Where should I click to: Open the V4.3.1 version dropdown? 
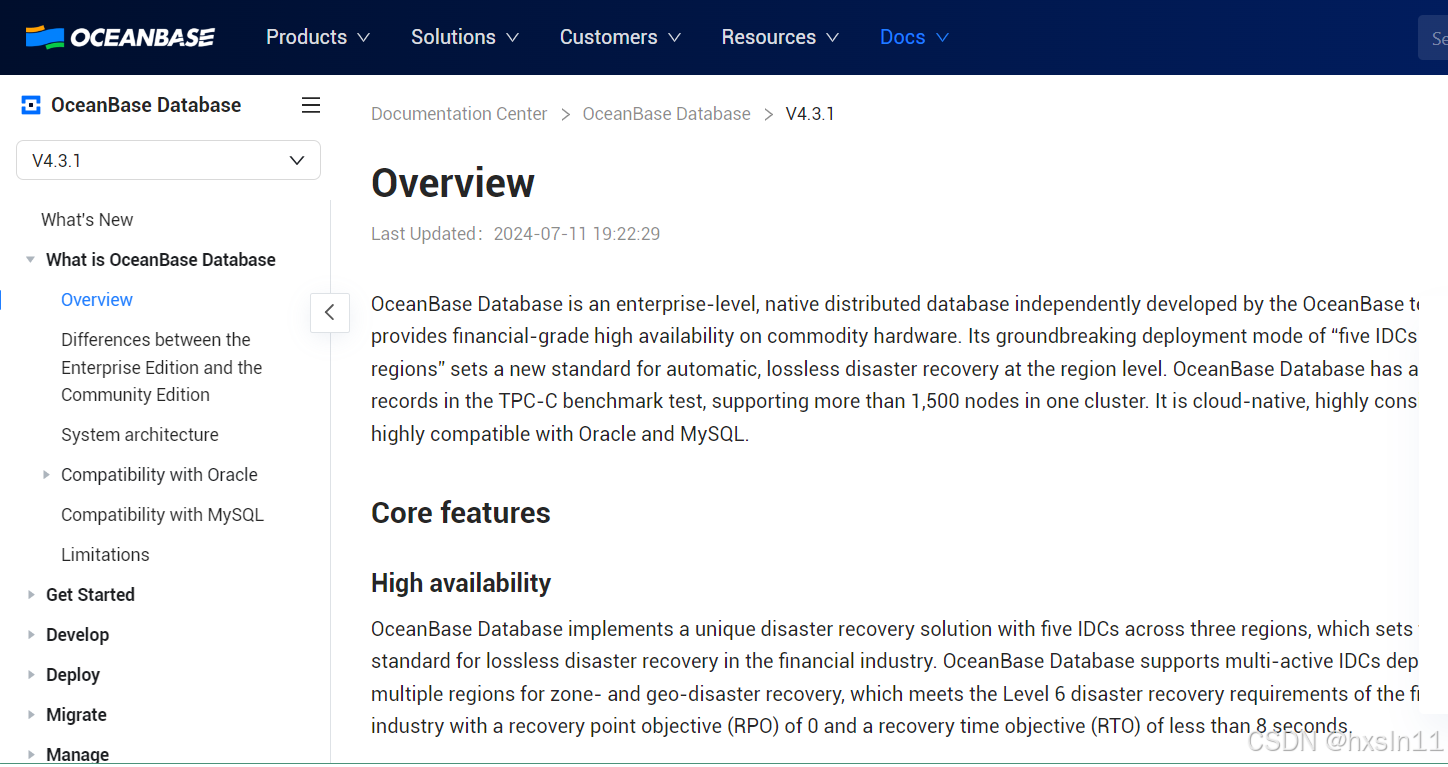coord(168,160)
